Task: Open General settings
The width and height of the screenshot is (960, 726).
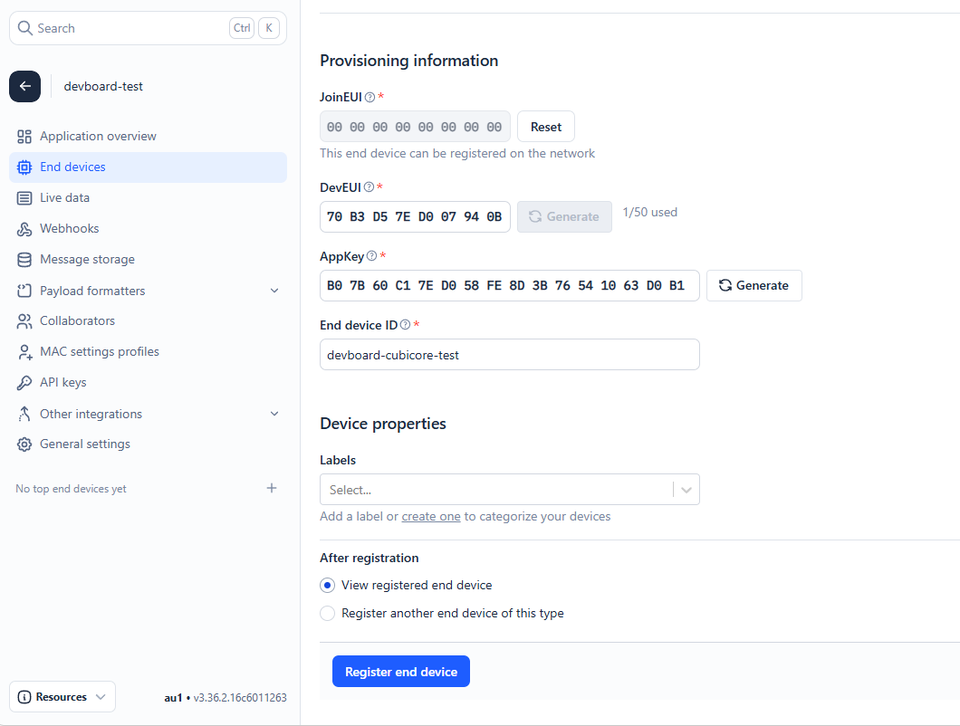Action: click(148, 444)
